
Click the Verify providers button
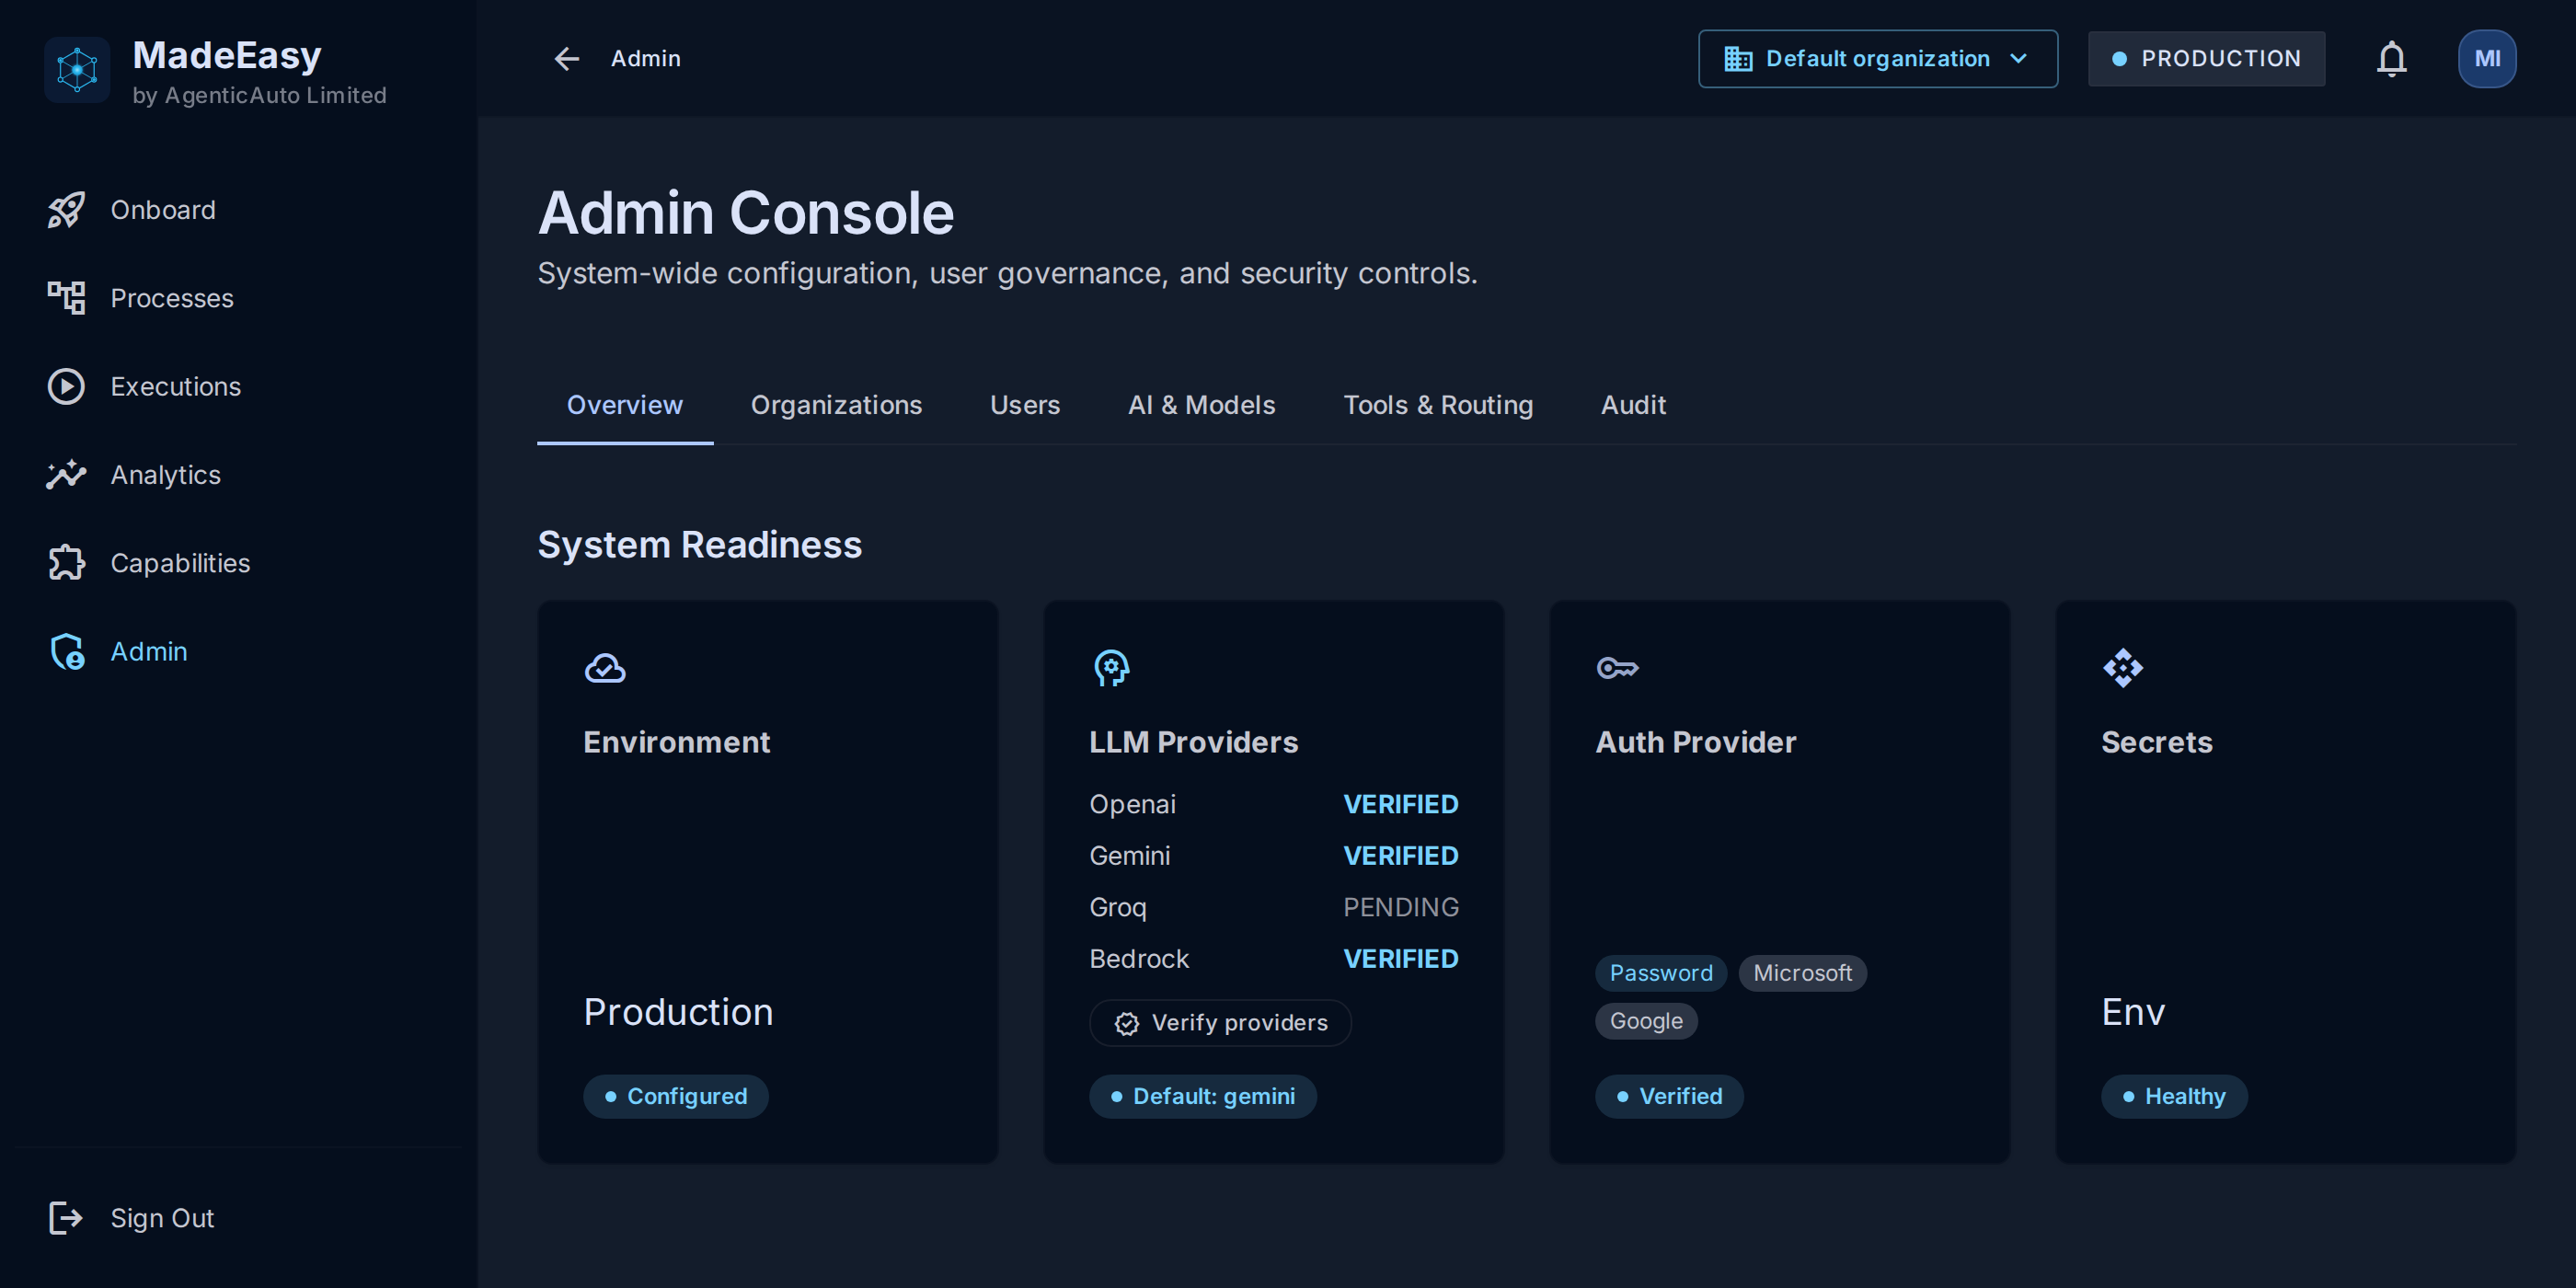[1220, 1023]
